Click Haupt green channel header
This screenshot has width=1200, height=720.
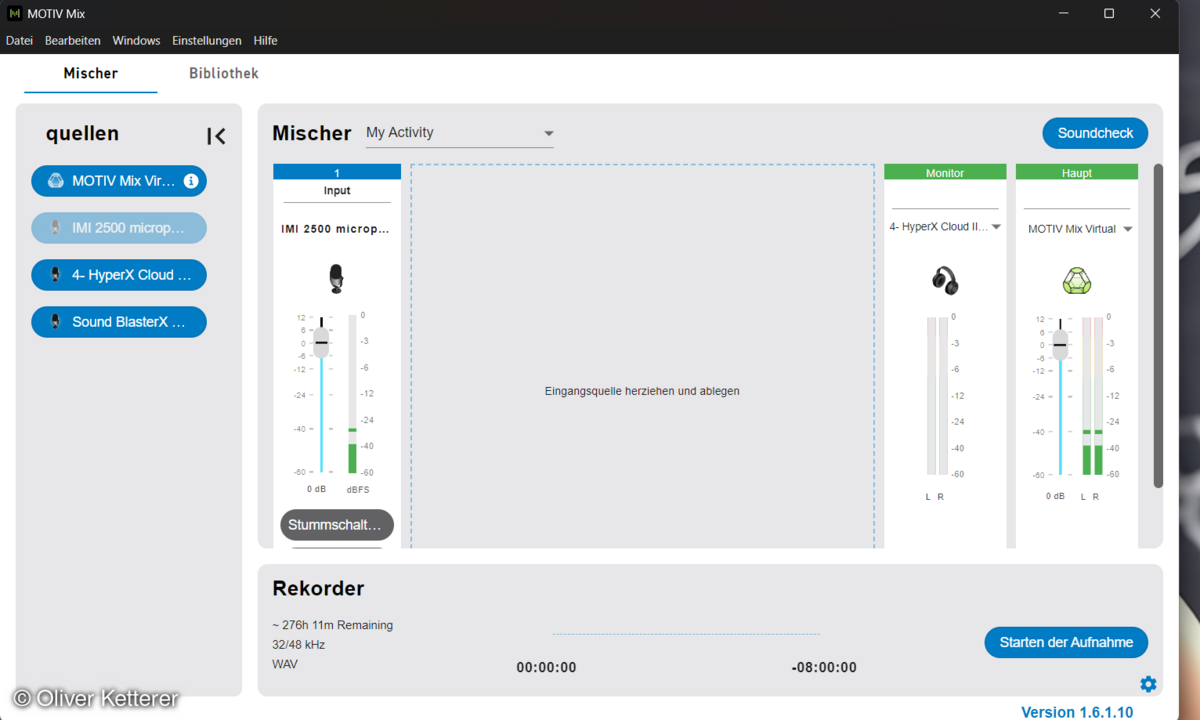[x=1077, y=172]
